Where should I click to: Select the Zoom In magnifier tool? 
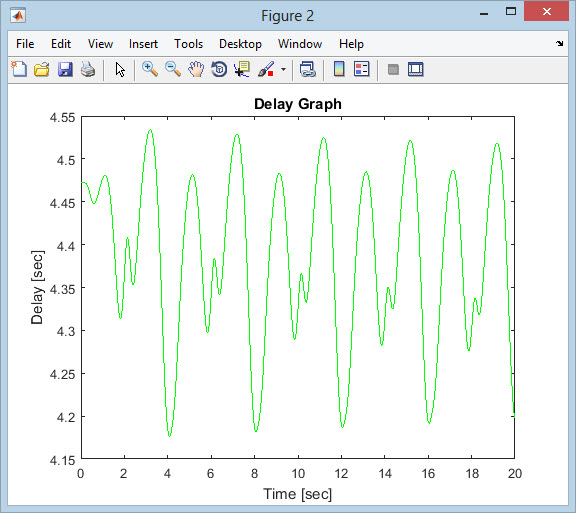point(150,69)
